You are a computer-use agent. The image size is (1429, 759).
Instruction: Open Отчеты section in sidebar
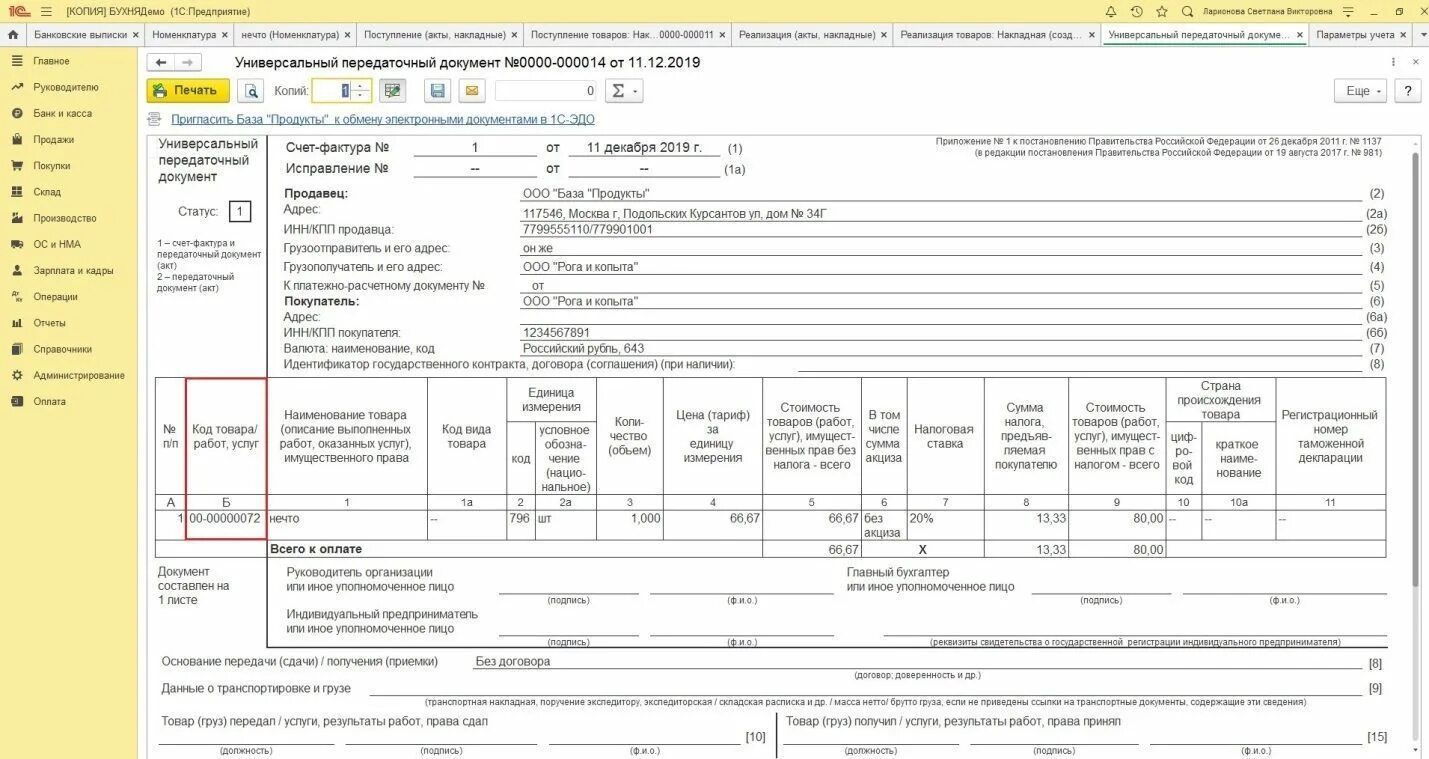49,323
